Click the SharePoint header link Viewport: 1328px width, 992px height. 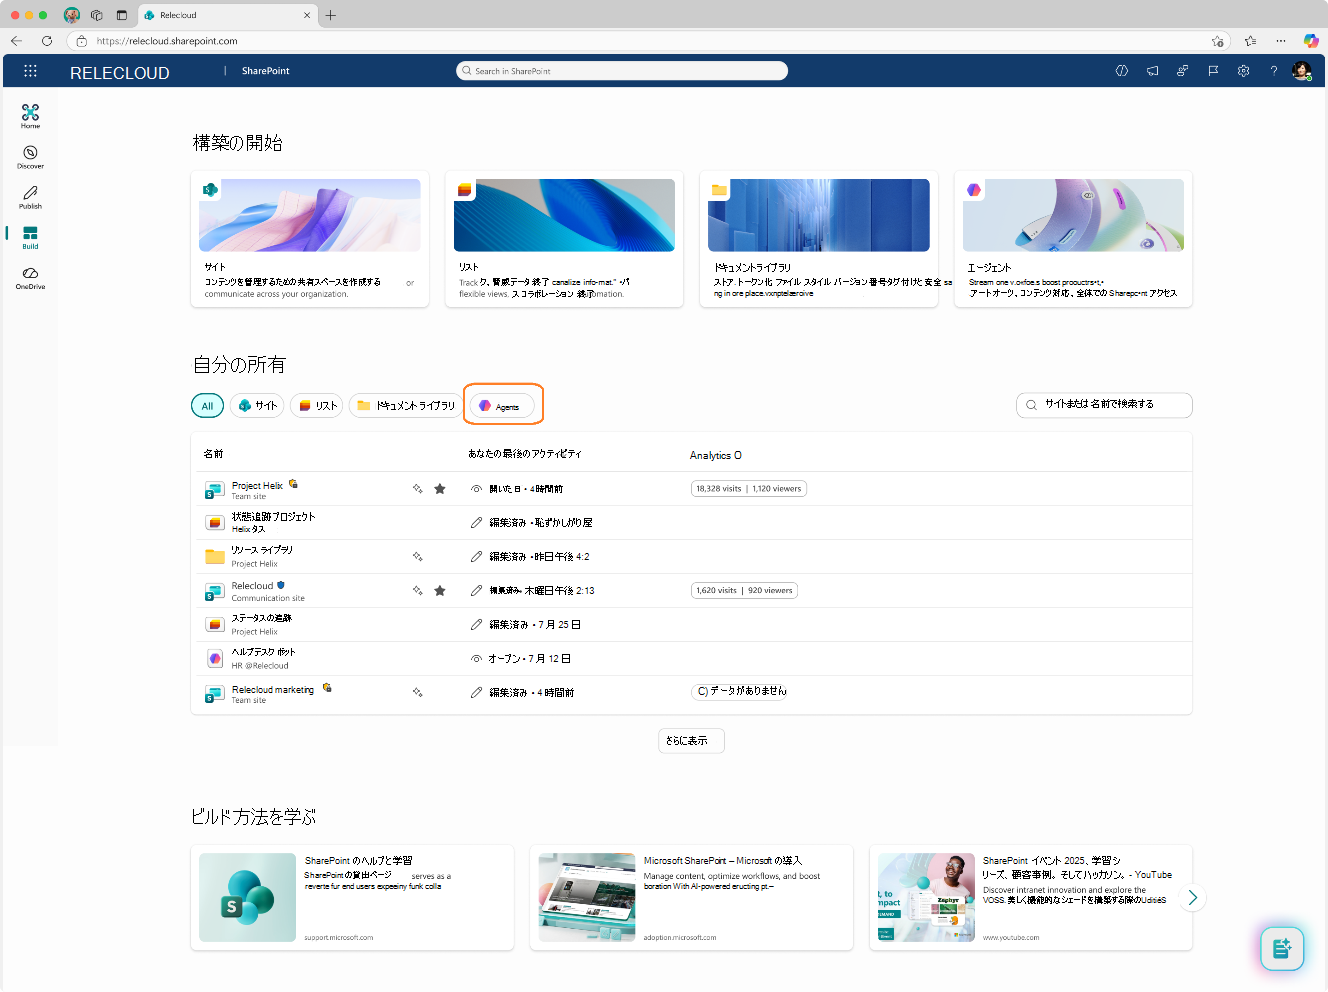[265, 71]
